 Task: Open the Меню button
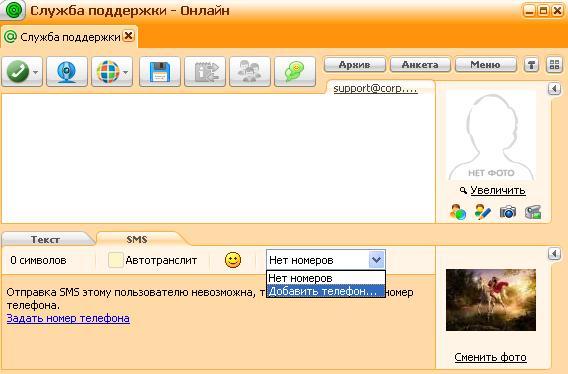485,65
